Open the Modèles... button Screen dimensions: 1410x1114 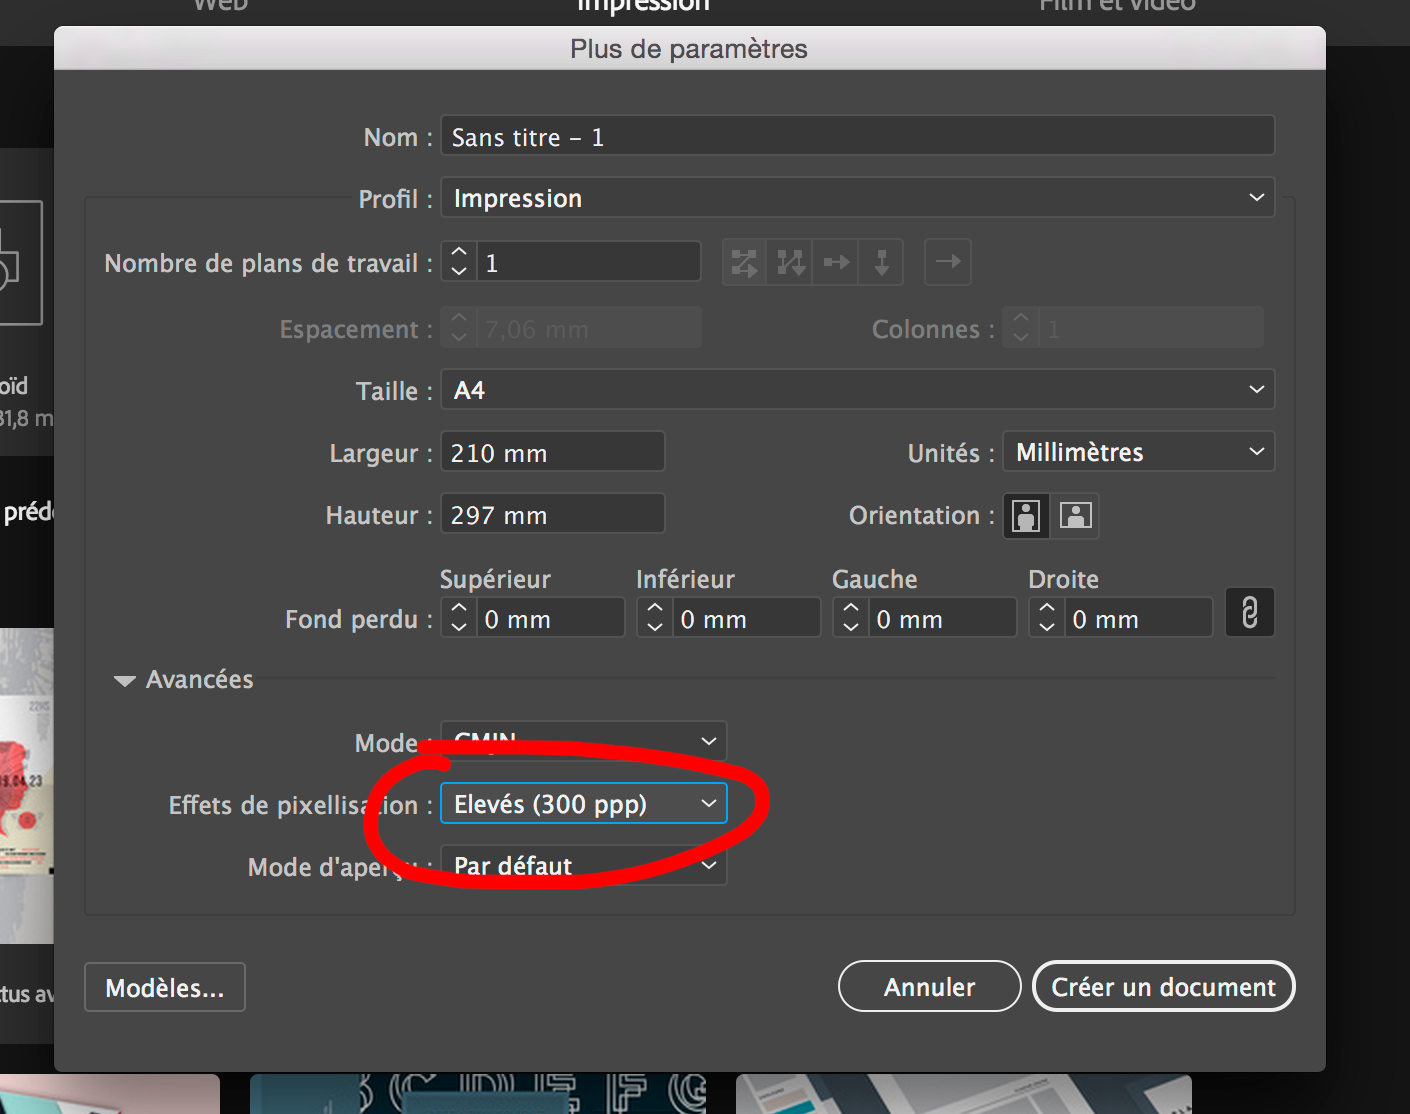(x=165, y=988)
